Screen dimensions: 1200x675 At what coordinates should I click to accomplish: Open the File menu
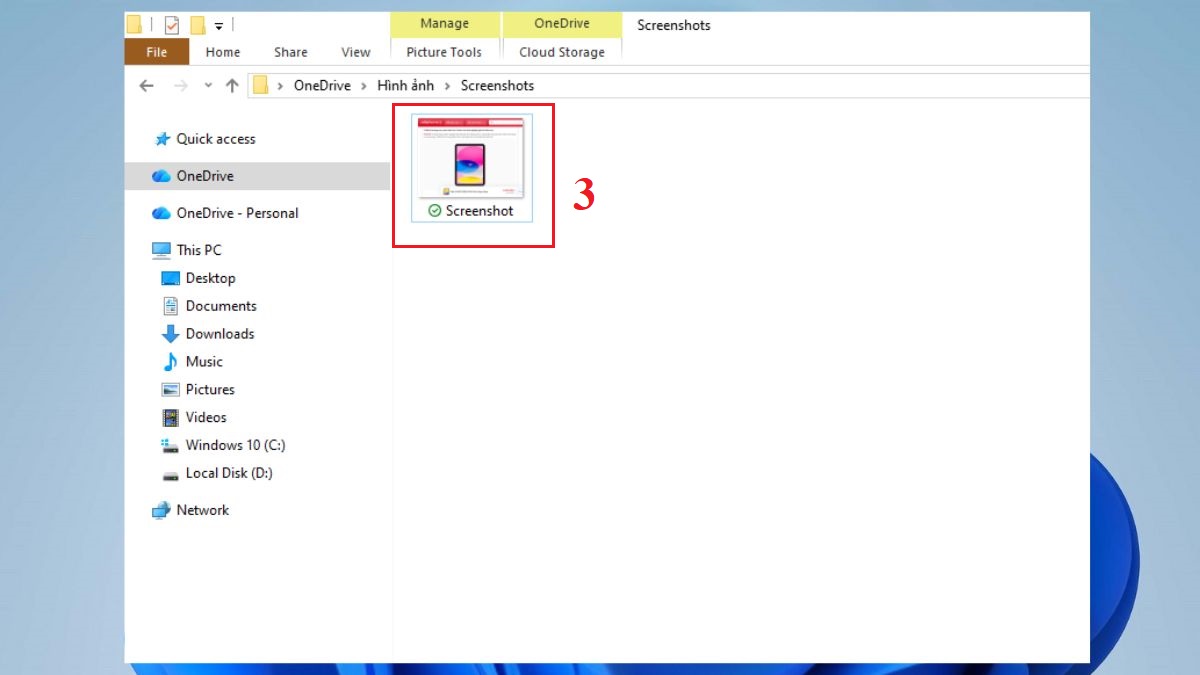[x=157, y=52]
